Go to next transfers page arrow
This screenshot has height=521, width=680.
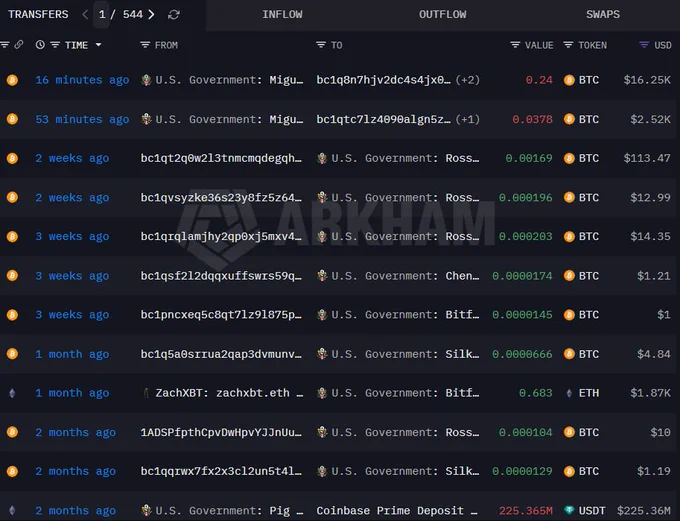(x=151, y=14)
